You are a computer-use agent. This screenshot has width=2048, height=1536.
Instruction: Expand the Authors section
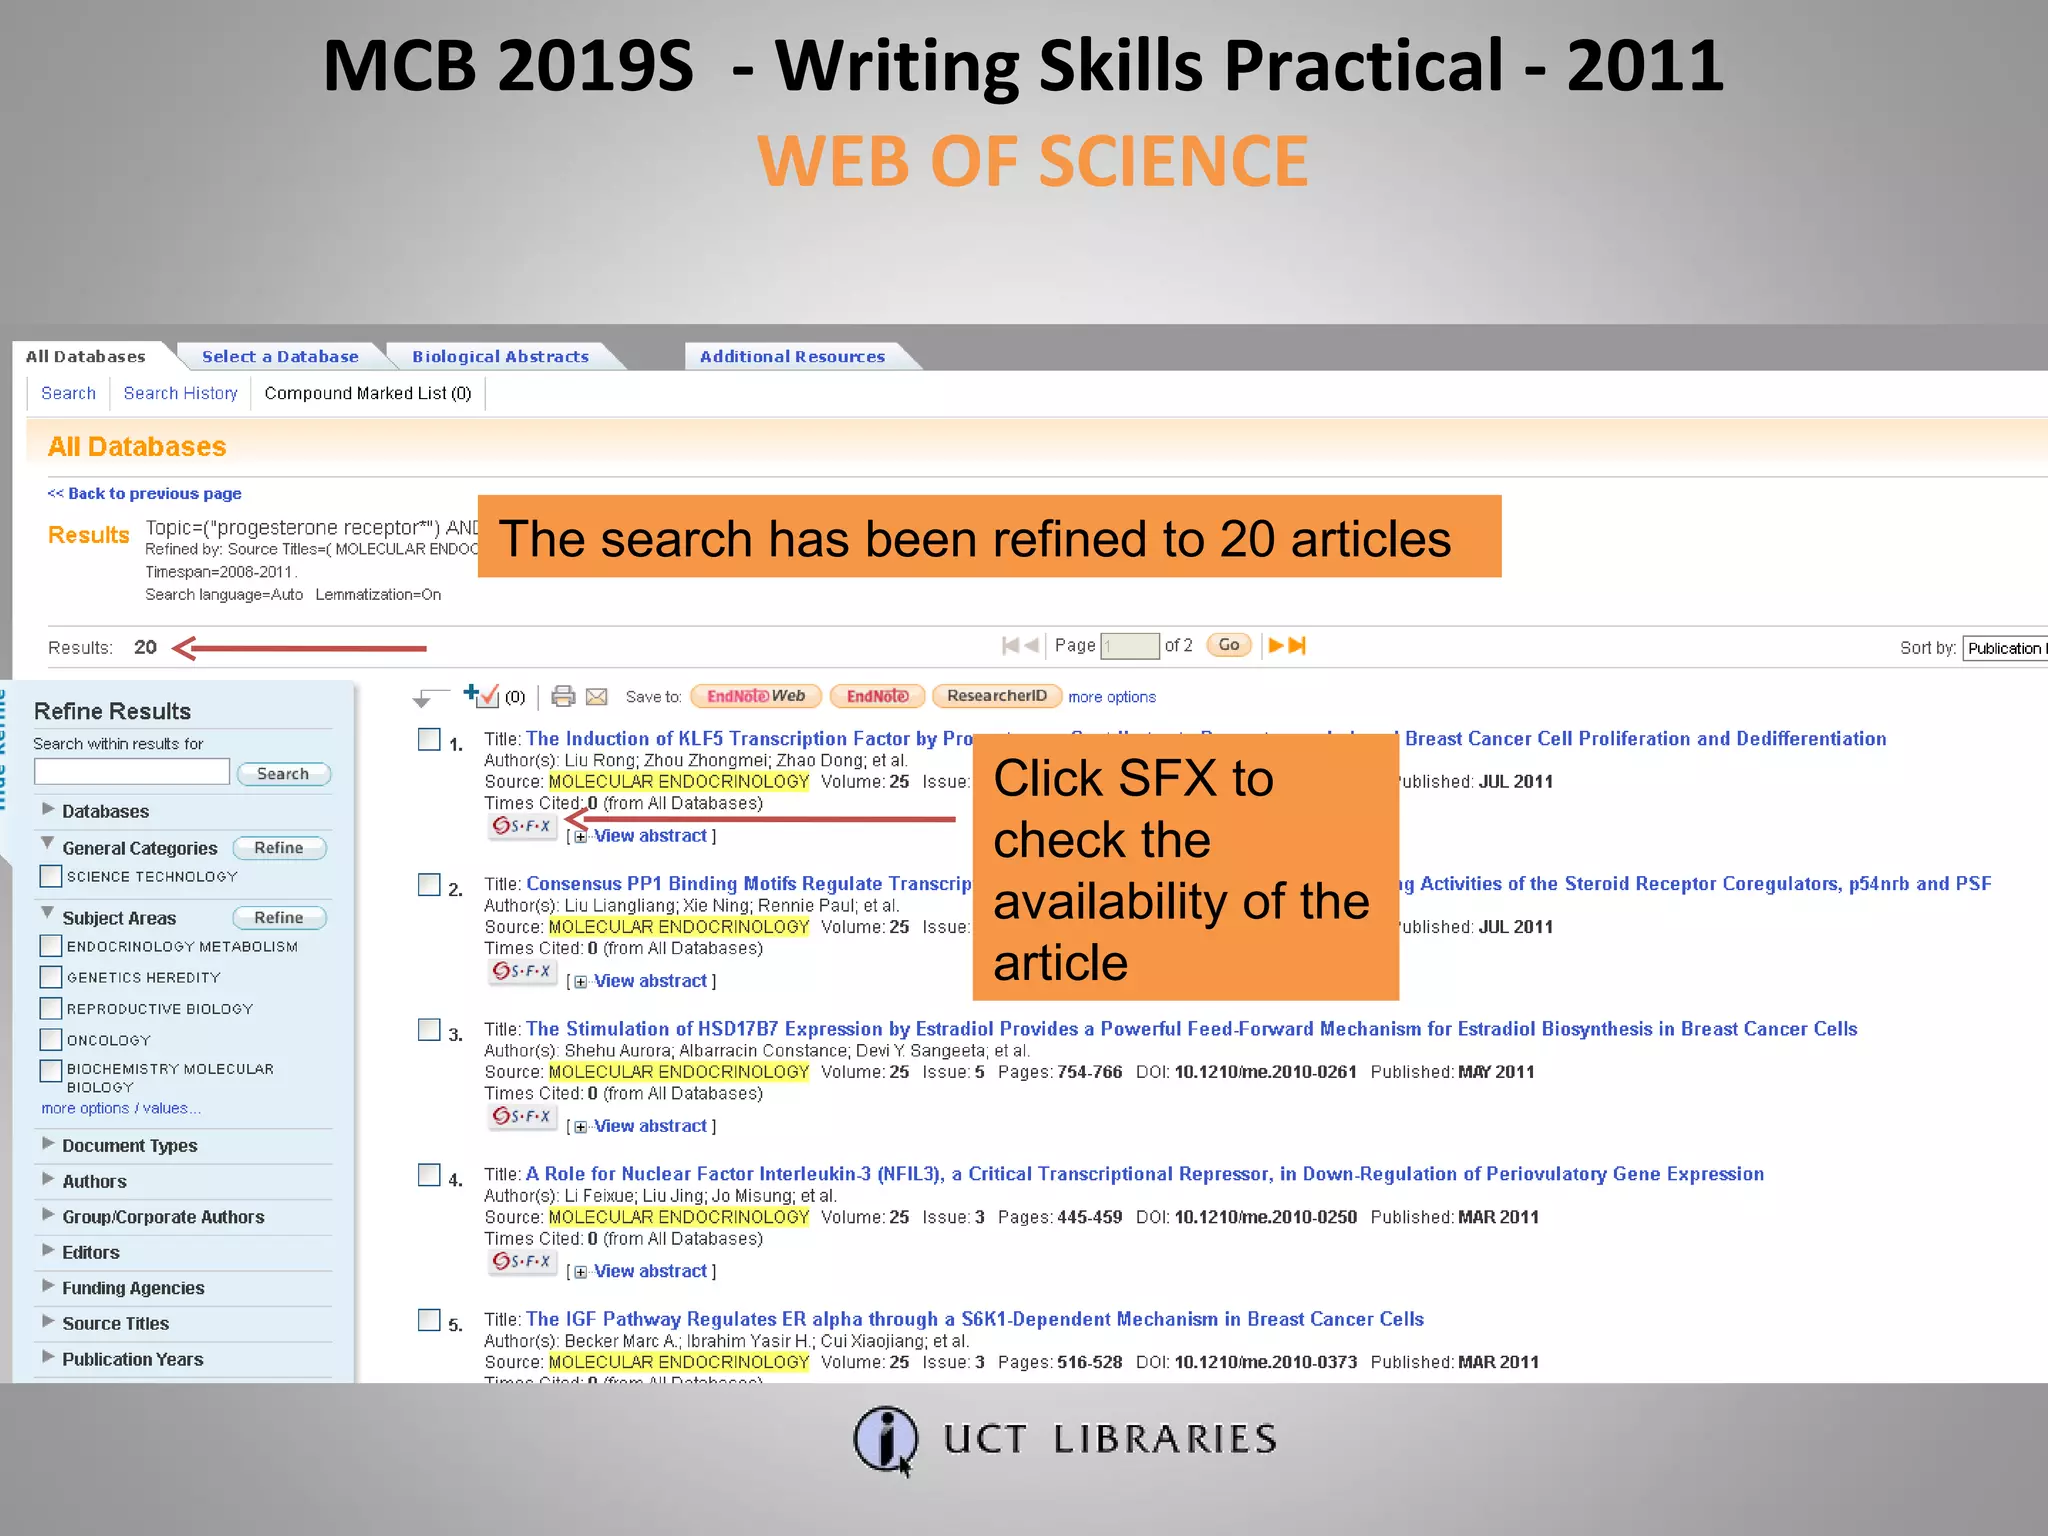tap(48, 1179)
